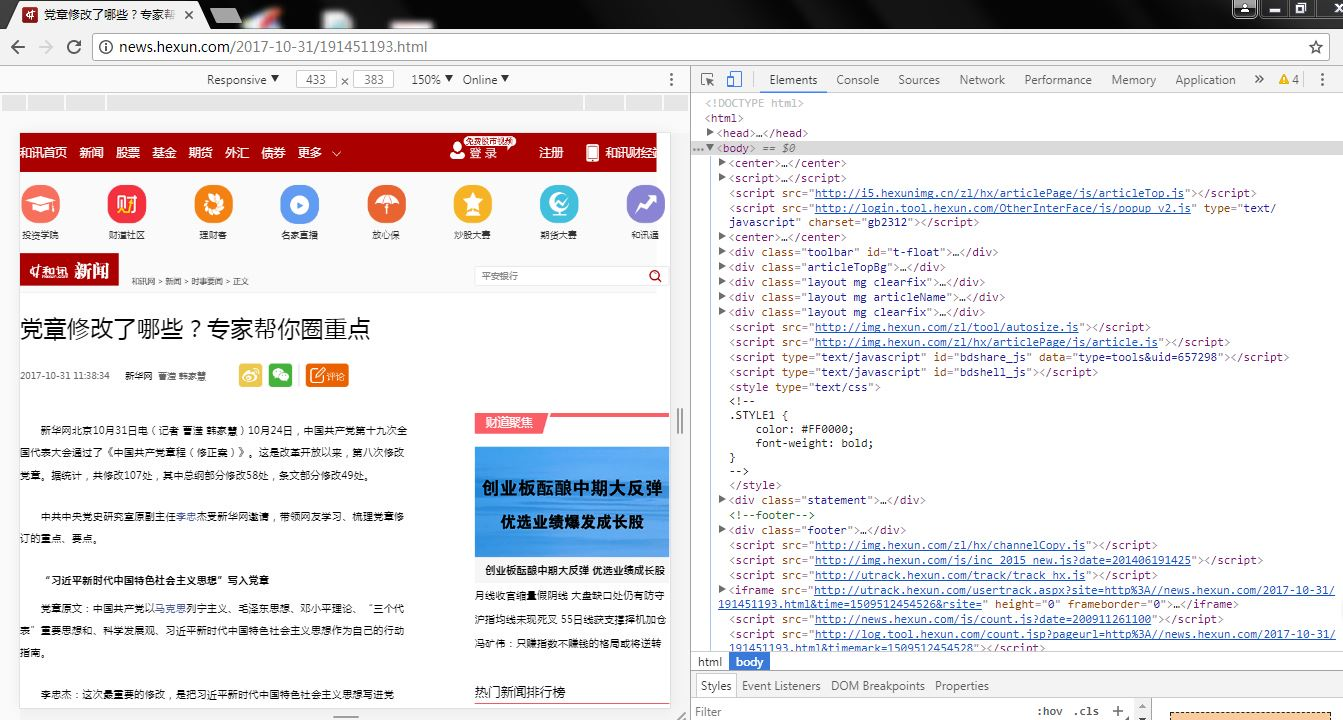Screen dimensions: 1343x720
Task: Switch to the Performance tab
Action: coord(1058,80)
